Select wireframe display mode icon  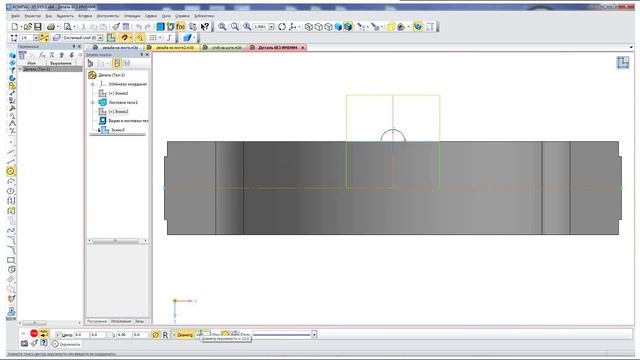309,27
